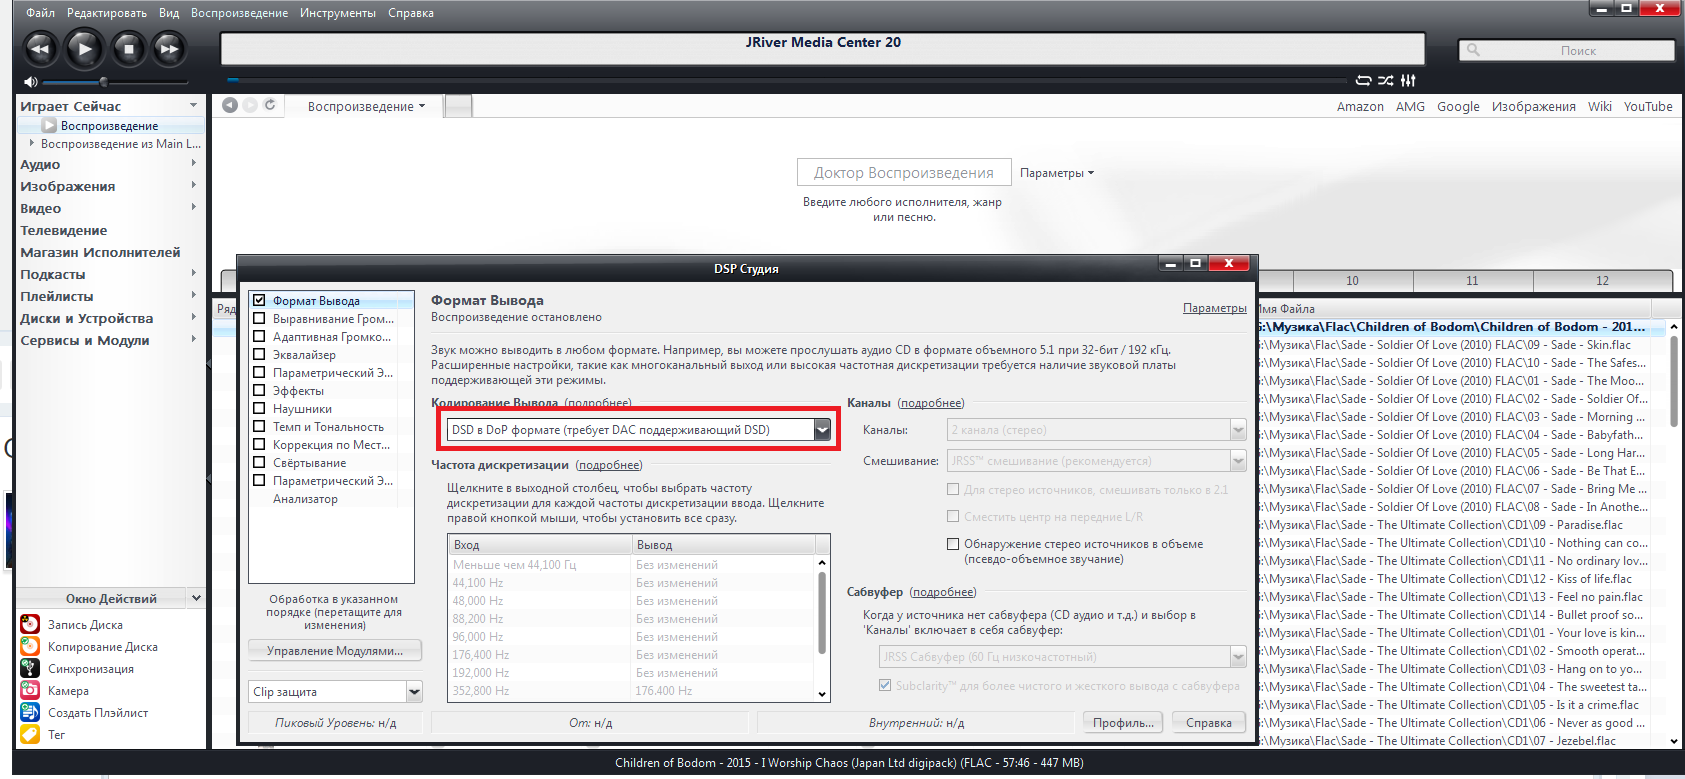Image resolution: width=1685 pixels, height=779 pixels.
Task: Enable Эквалайзер checkbox
Action: click(259, 354)
